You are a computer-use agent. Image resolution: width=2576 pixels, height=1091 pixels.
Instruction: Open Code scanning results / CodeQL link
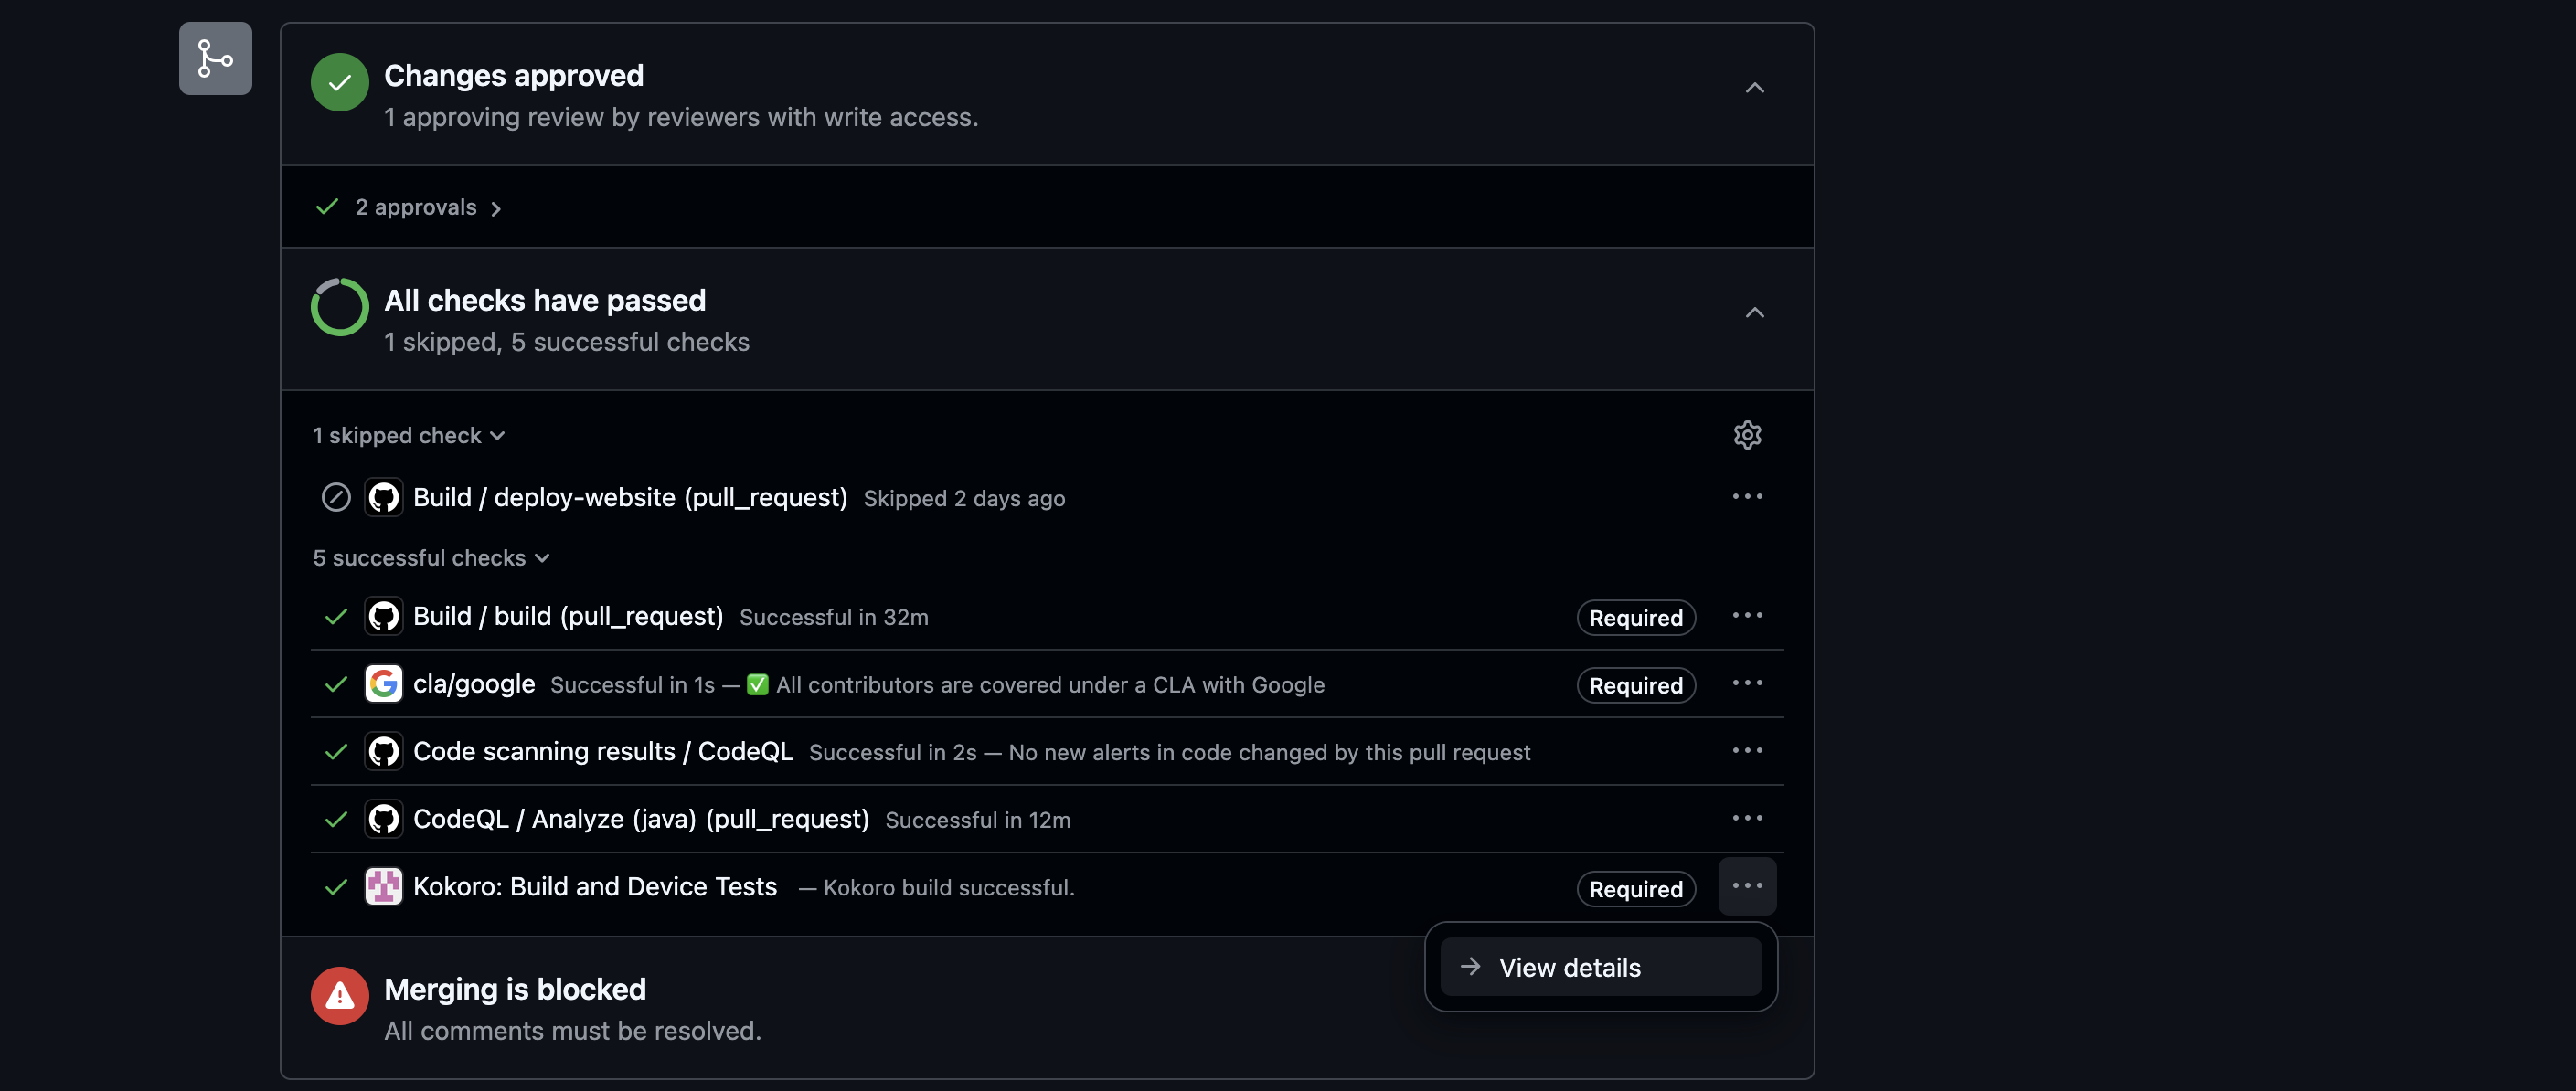point(603,752)
